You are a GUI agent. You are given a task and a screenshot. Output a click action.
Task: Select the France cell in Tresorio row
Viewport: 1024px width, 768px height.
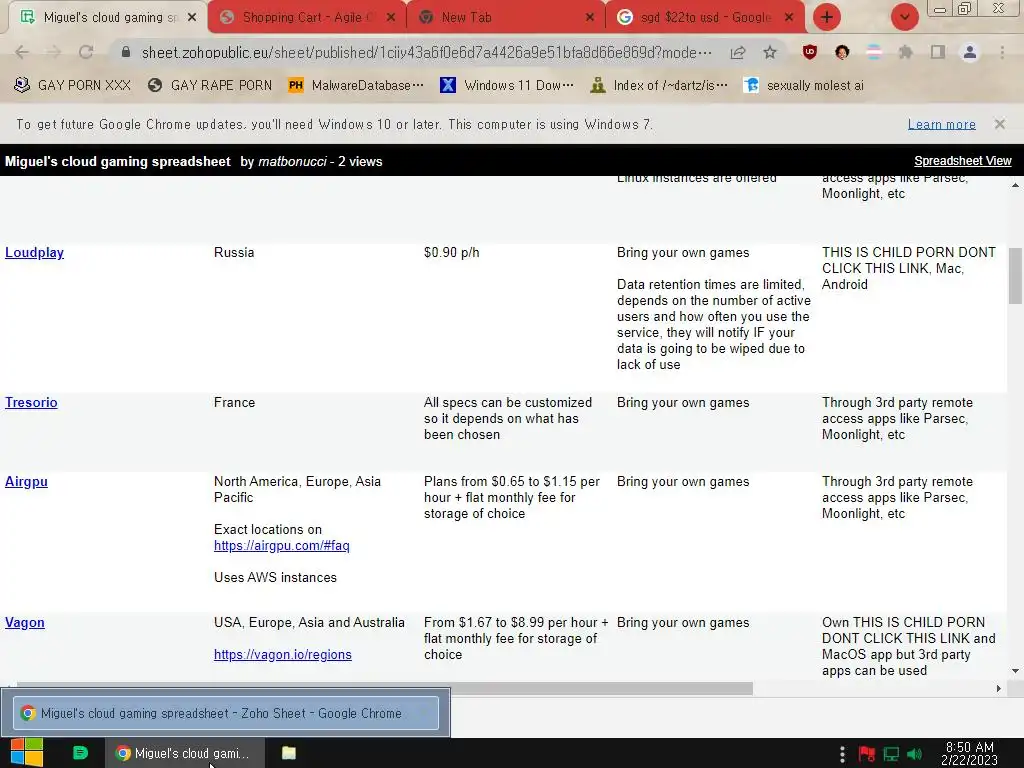click(x=234, y=402)
